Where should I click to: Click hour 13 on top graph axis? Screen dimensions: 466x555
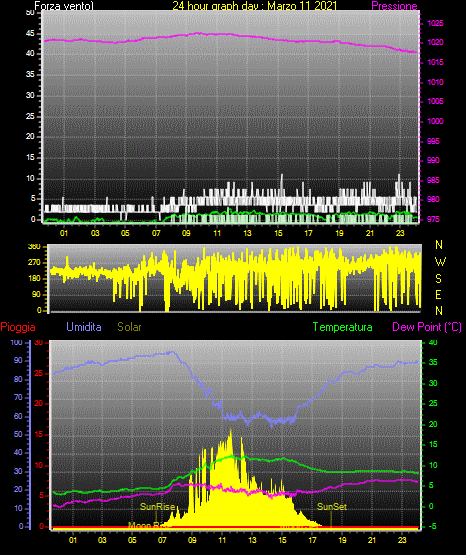pos(247,233)
